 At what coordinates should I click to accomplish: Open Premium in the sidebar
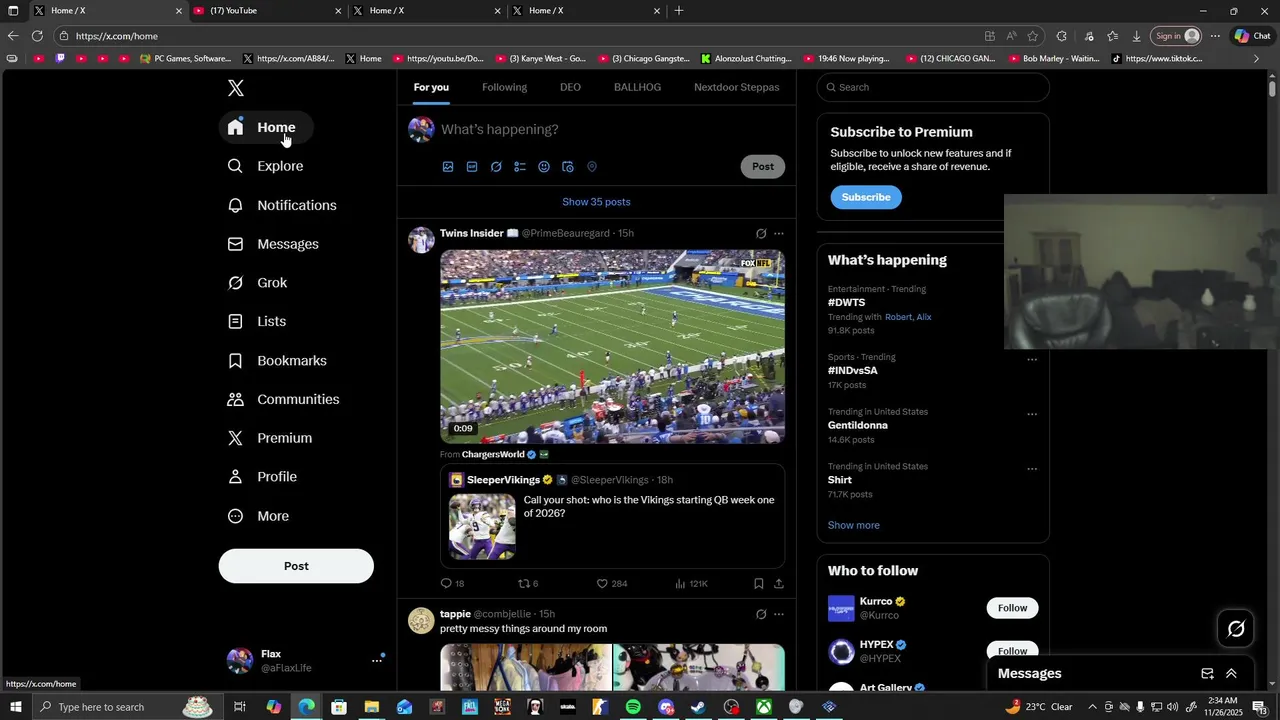click(270, 438)
